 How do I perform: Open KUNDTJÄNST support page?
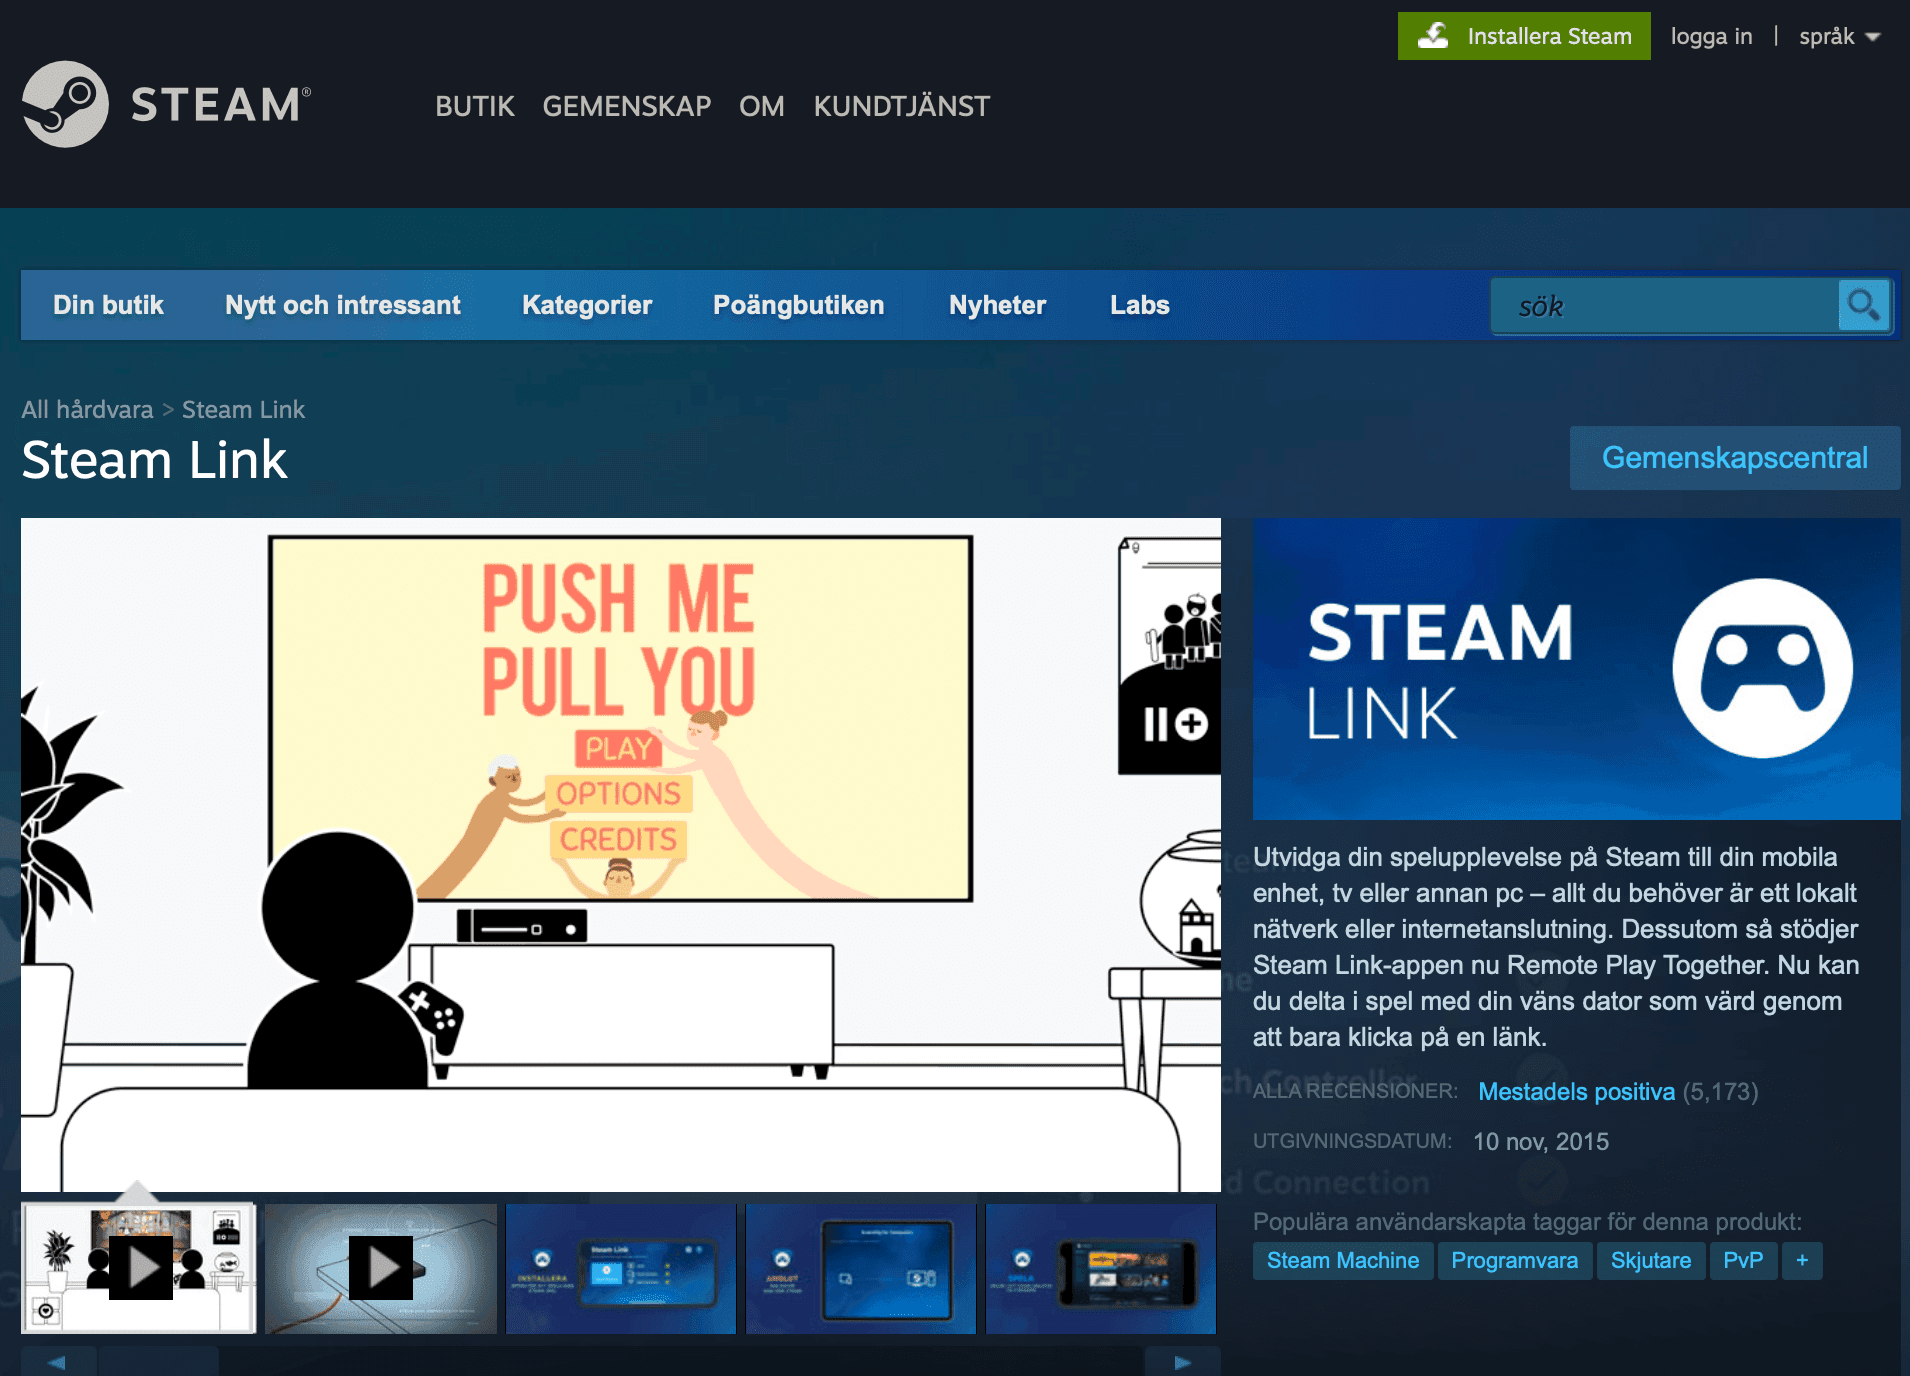902,106
